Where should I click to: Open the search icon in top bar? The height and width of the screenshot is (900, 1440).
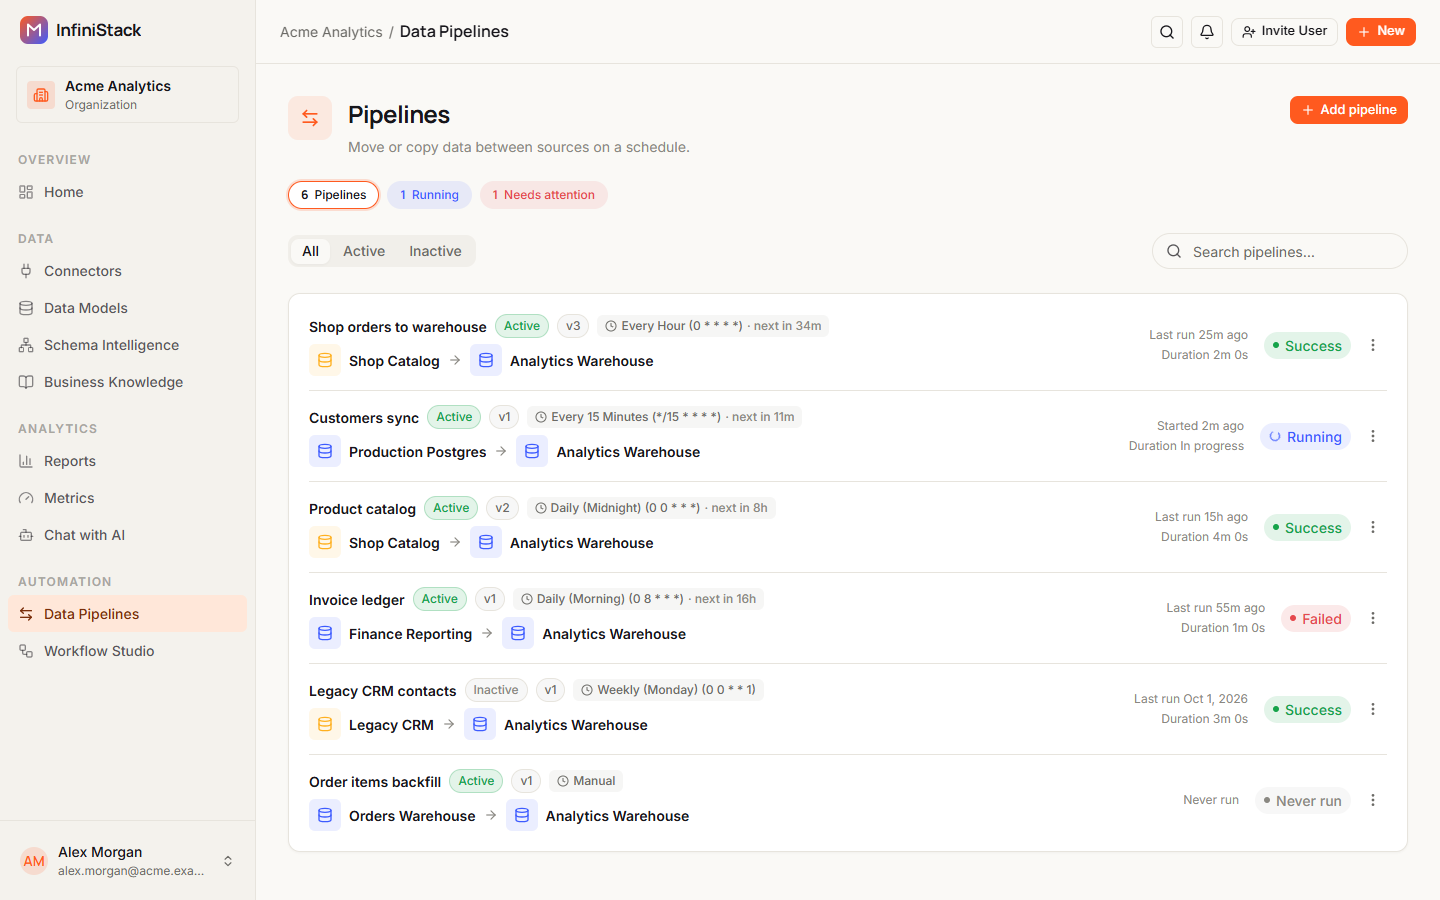[1167, 32]
